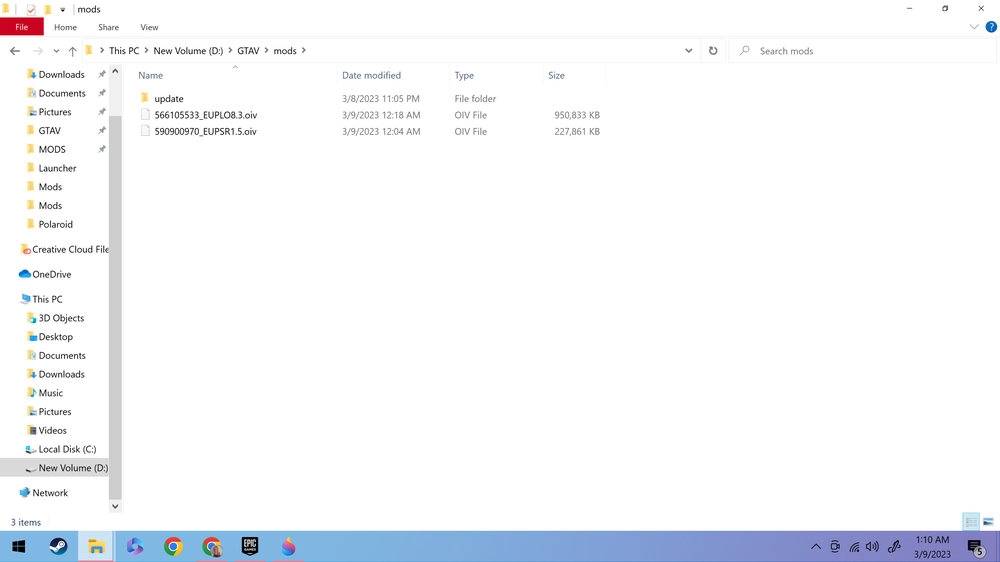Sort files by Size column

556,75
